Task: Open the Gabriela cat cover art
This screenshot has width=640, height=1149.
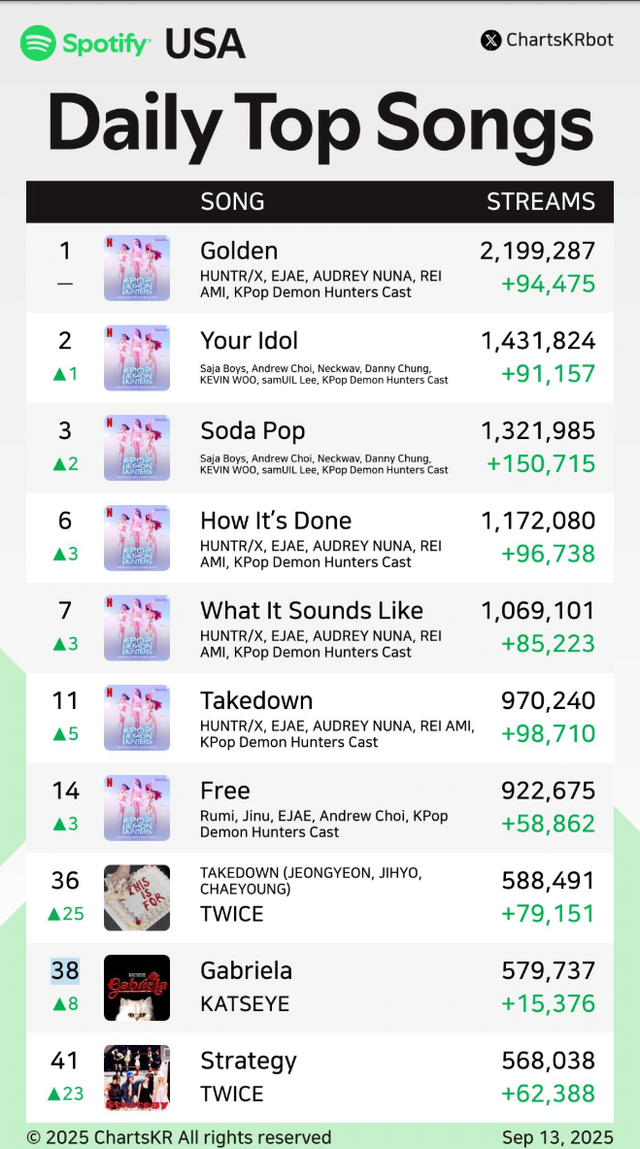Action: pyautogui.click(x=137, y=988)
